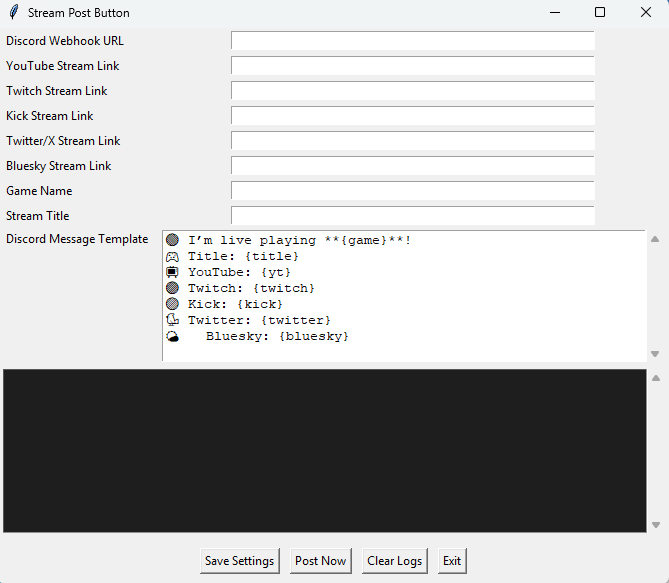Click the "I'm live playing **{game}**!" line
Image resolution: width=669 pixels, height=583 pixels.
(x=300, y=240)
